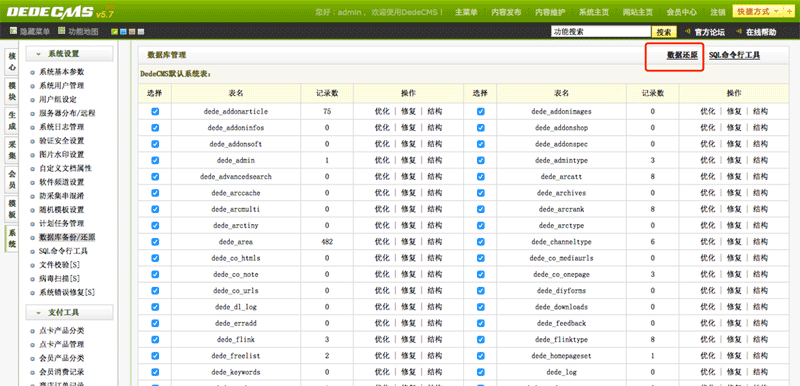Uncheck the dede_feedback checkbox
Image resolution: width=800 pixels, height=386 pixels.
481,323
